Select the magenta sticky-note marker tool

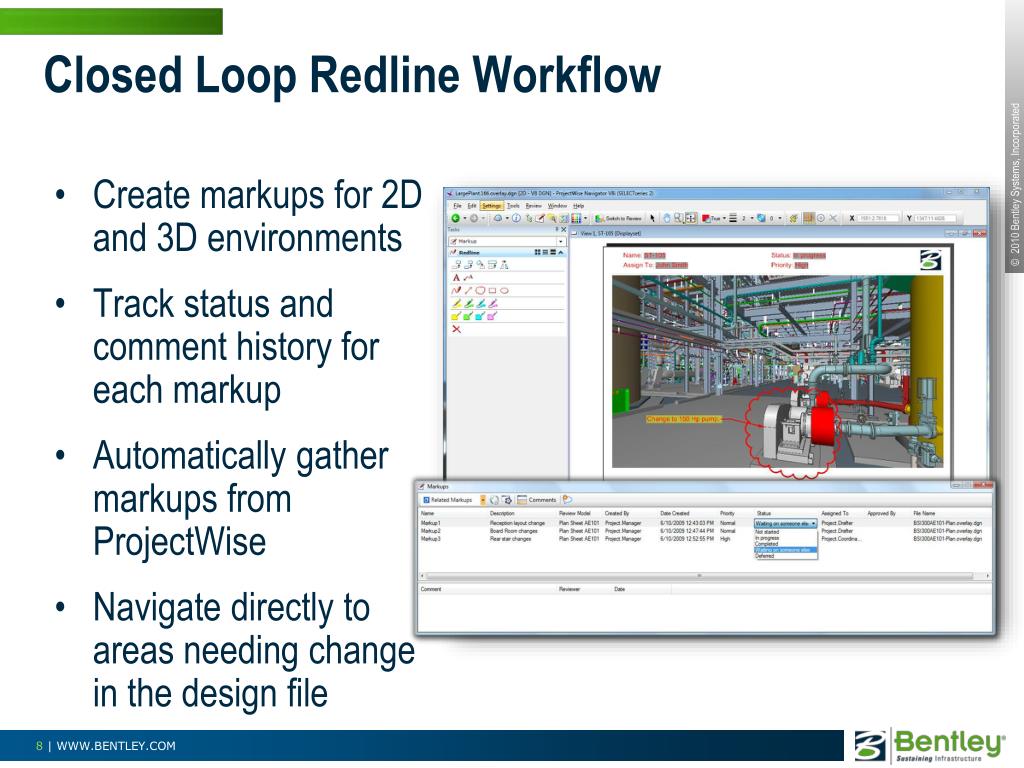(x=492, y=316)
